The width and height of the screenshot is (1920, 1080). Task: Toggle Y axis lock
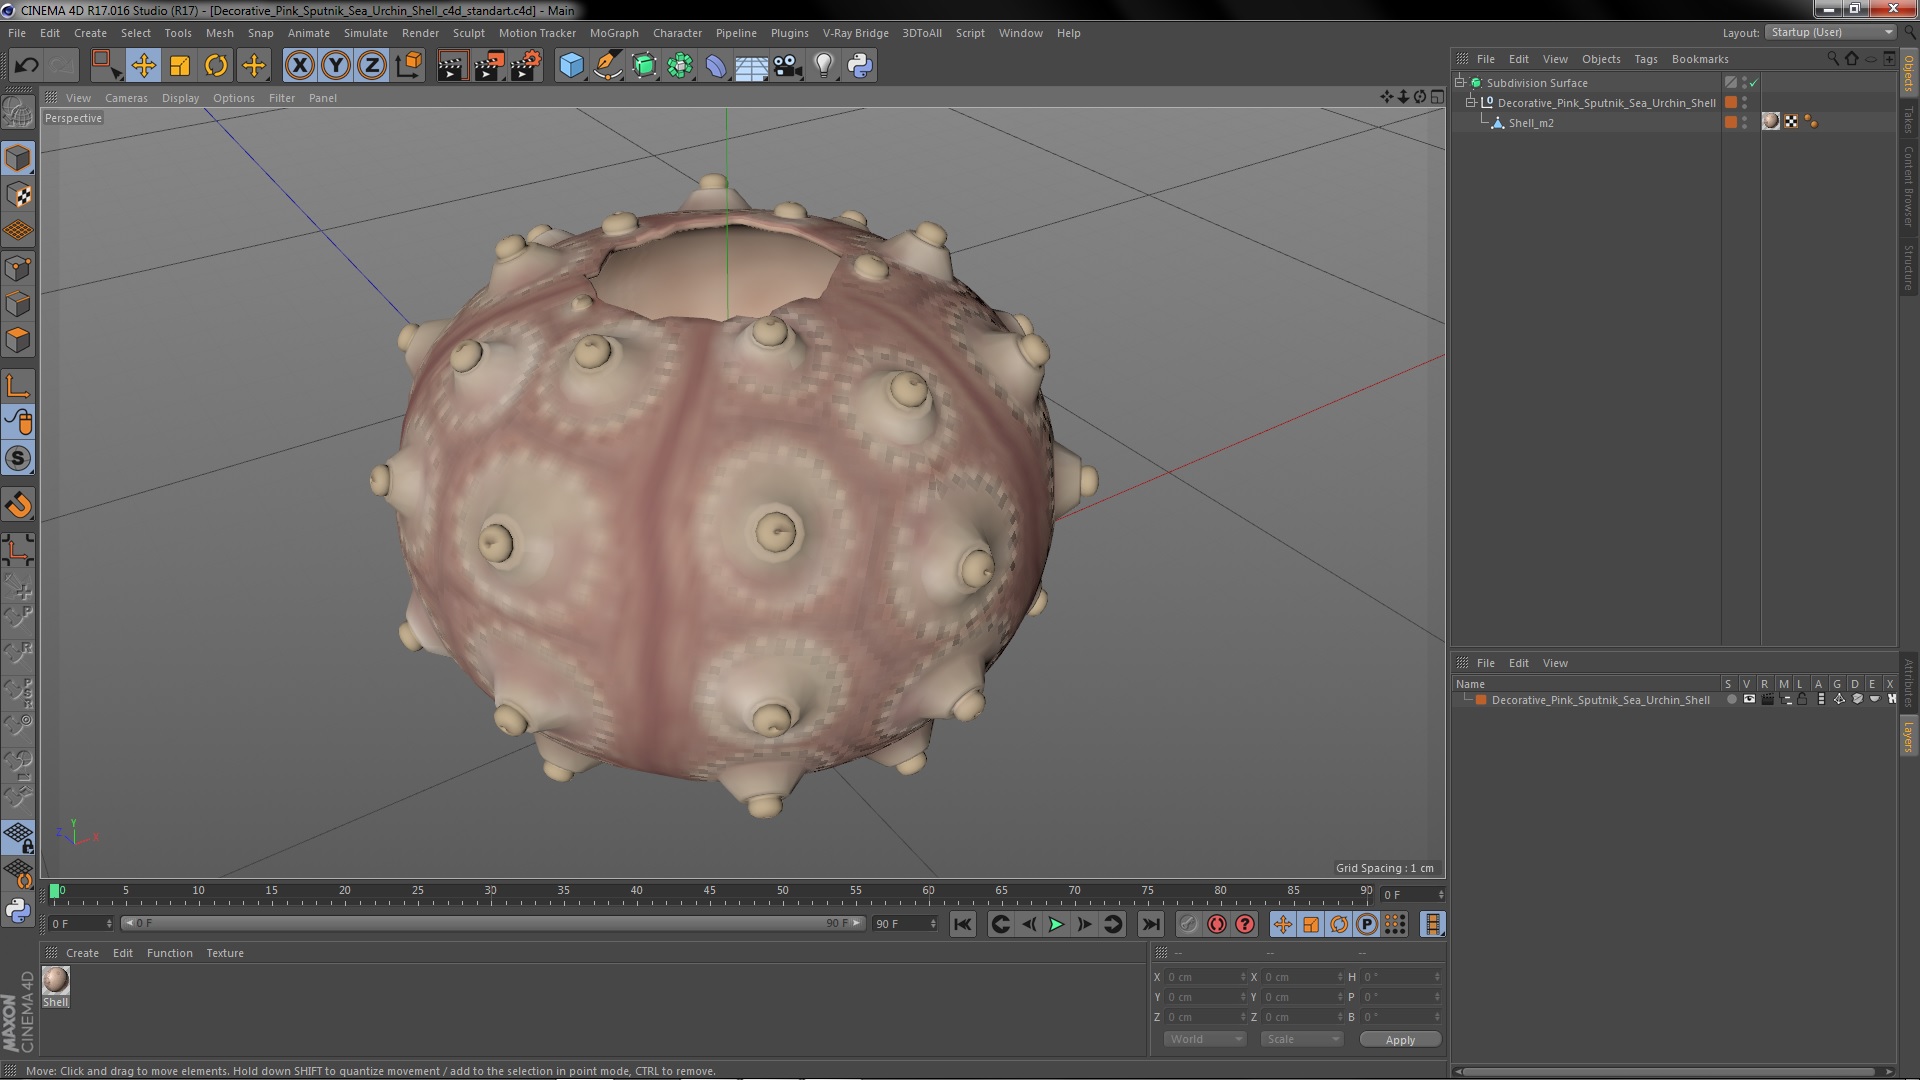pos(336,66)
